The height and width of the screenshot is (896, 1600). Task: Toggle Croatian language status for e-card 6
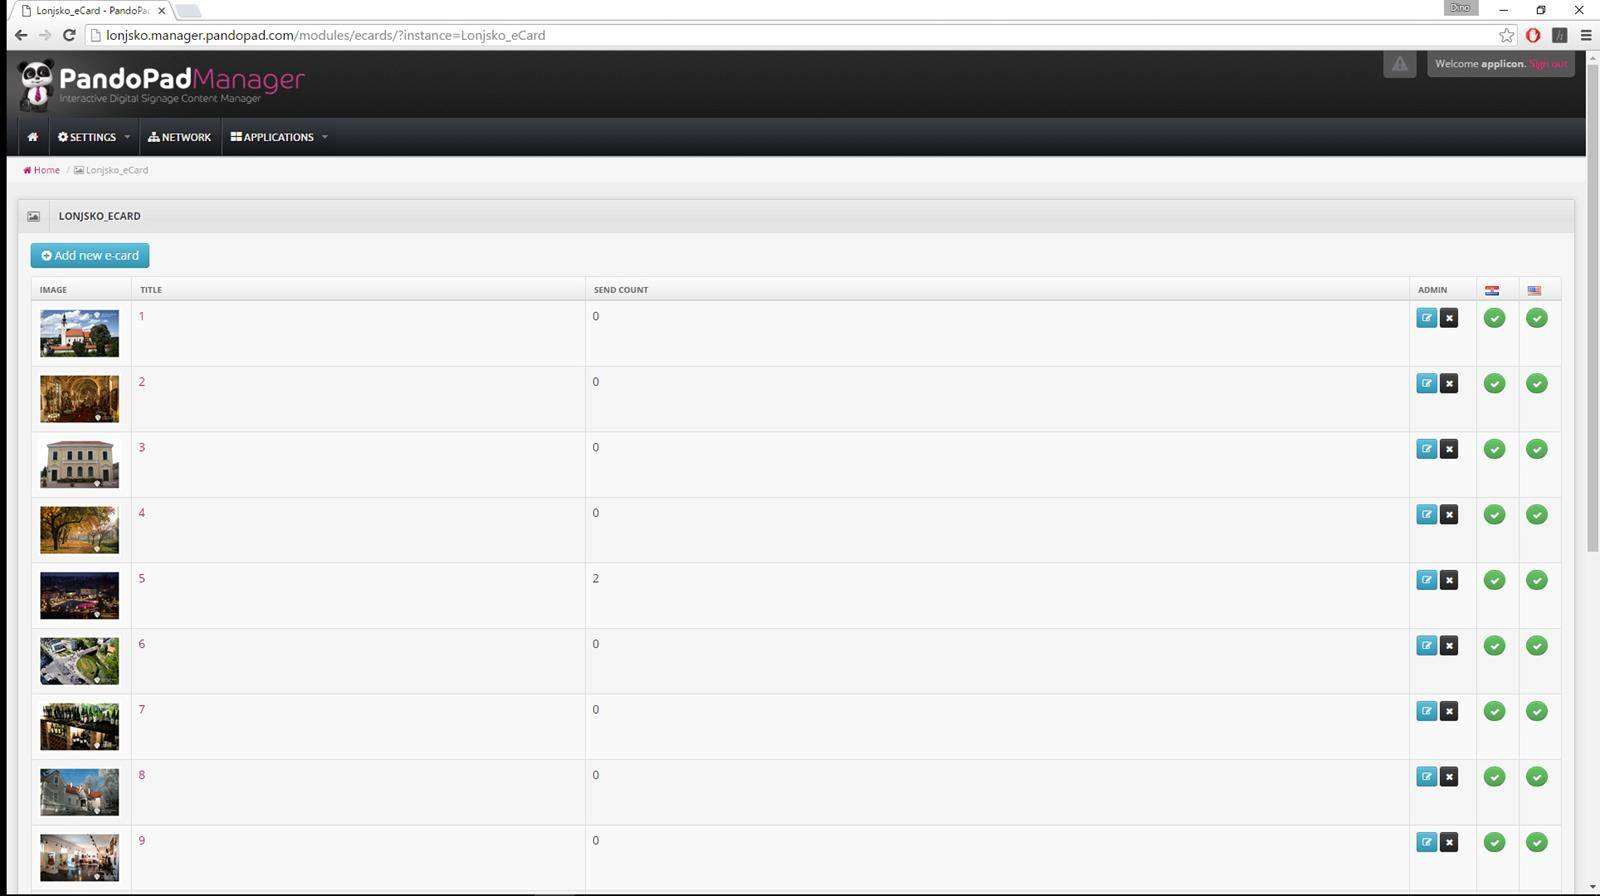click(x=1494, y=645)
